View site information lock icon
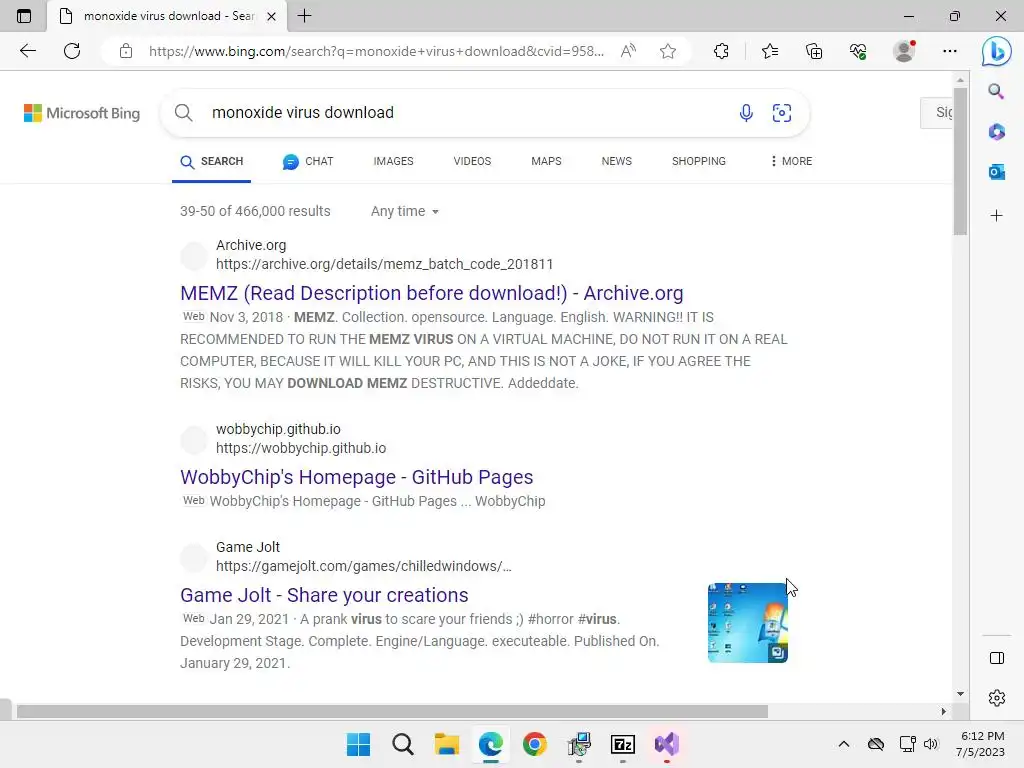 pos(126,51)
